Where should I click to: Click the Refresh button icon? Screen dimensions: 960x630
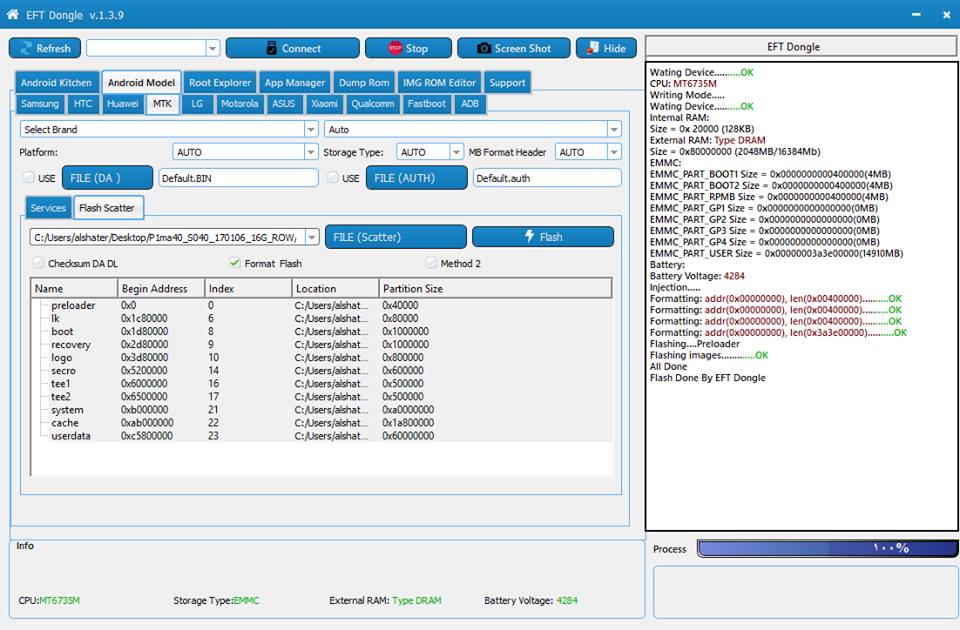[26, 48]
